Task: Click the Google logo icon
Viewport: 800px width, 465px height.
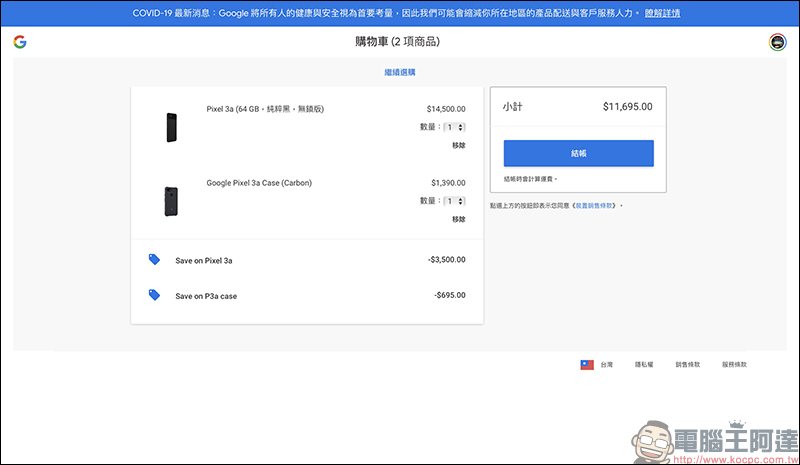Action: coord(20,42)
